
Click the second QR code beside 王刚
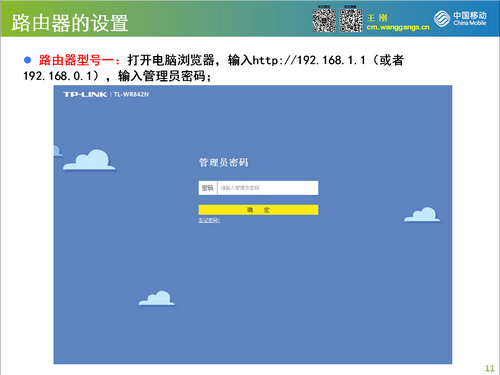351,20
